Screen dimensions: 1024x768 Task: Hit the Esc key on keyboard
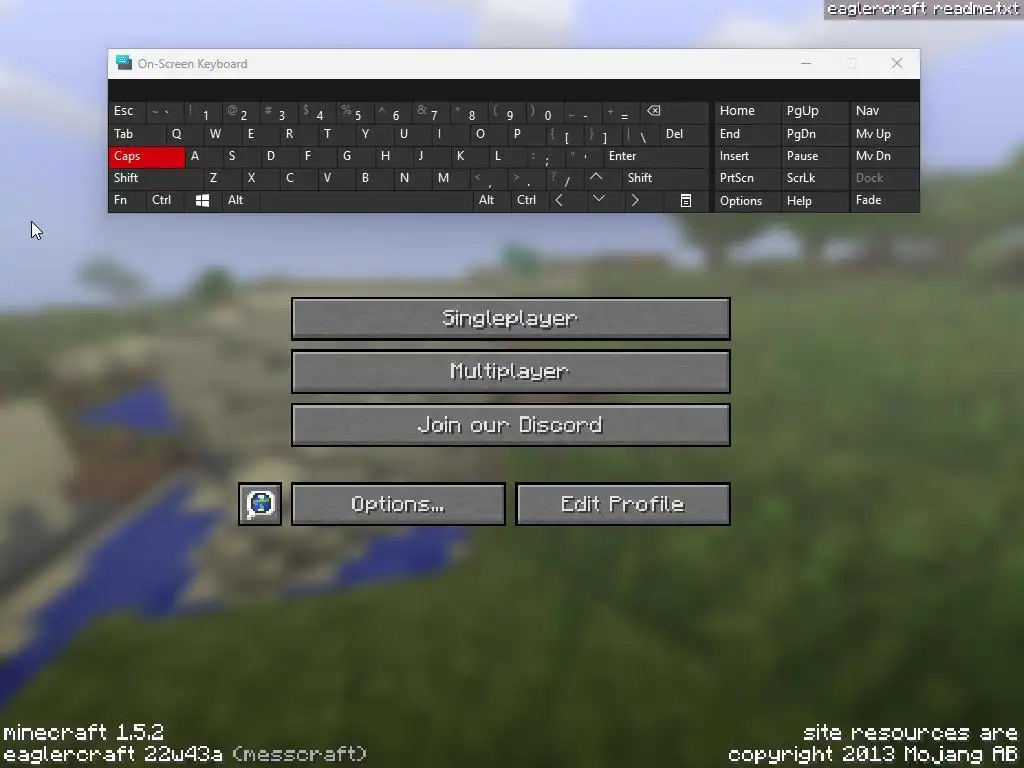(x=127, y=111)
